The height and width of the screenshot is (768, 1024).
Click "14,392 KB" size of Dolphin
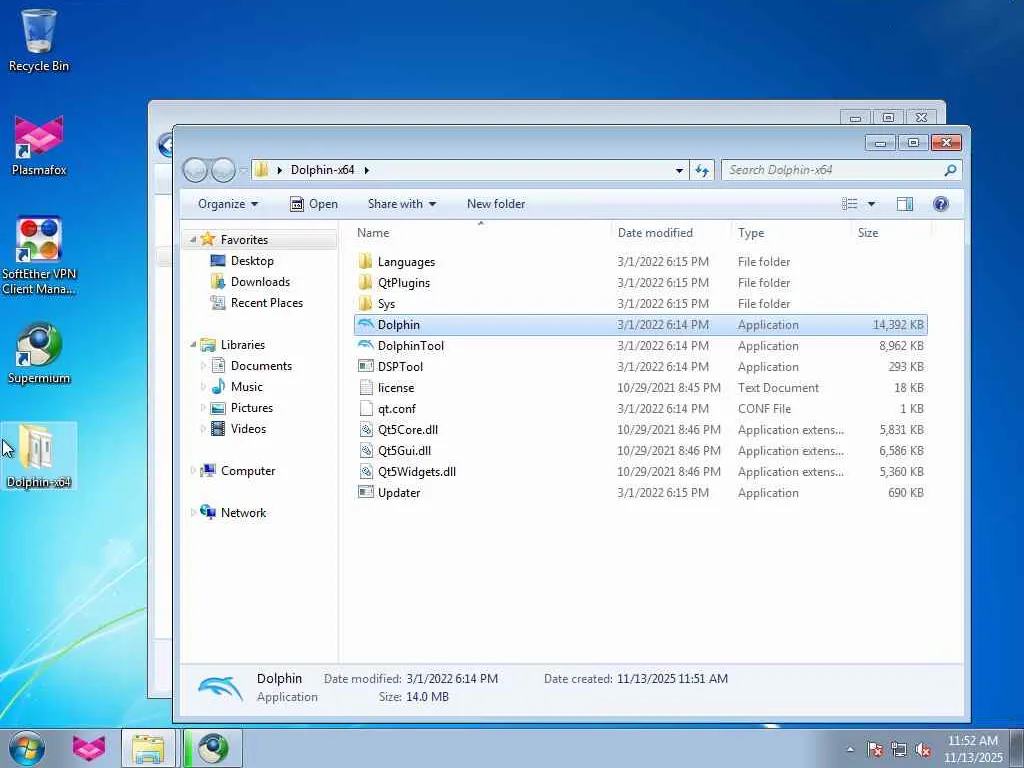(898, 325)
